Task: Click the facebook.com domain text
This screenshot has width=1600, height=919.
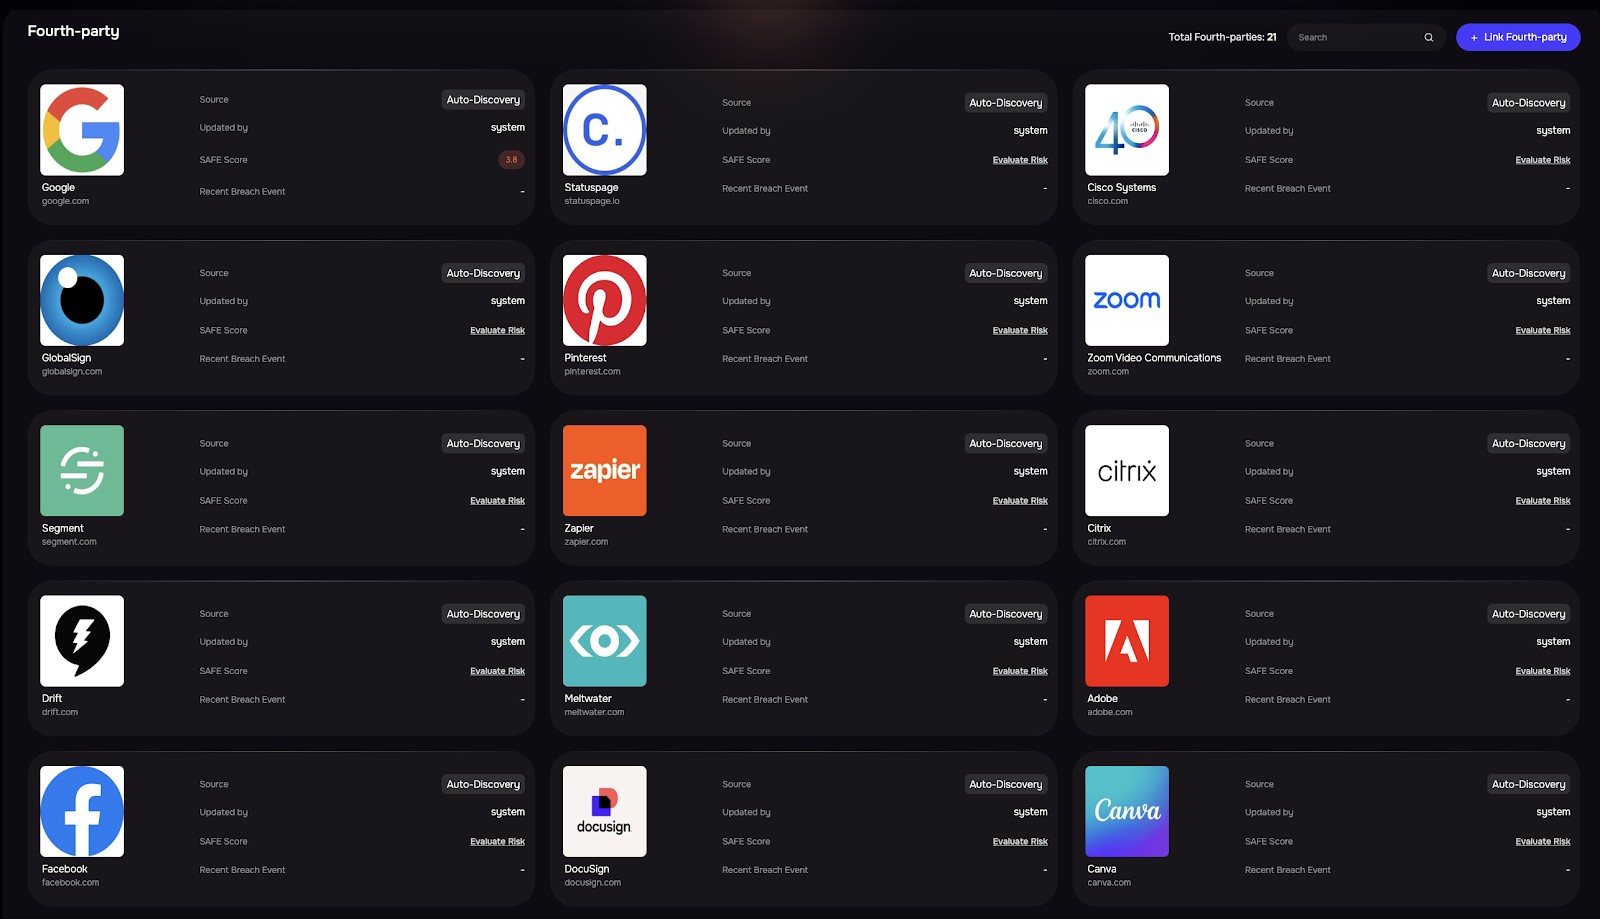Action: pos(70,883)
